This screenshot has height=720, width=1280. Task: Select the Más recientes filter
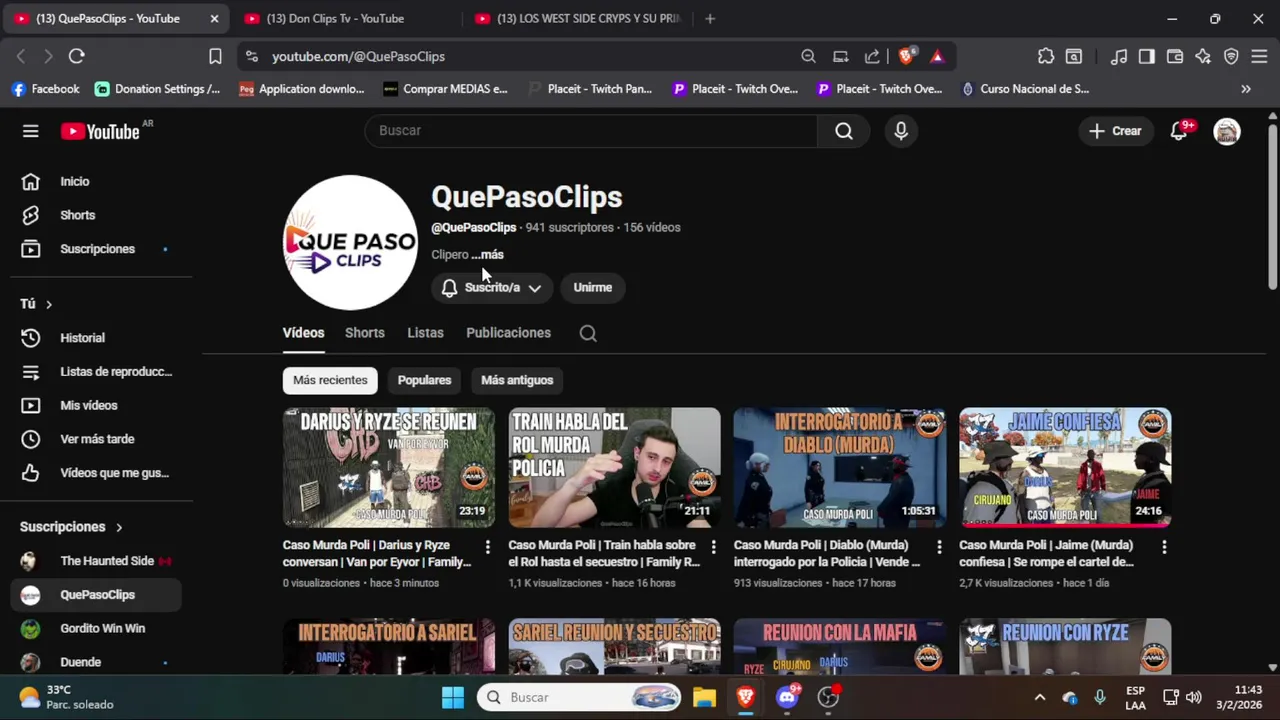click(330, 380)
